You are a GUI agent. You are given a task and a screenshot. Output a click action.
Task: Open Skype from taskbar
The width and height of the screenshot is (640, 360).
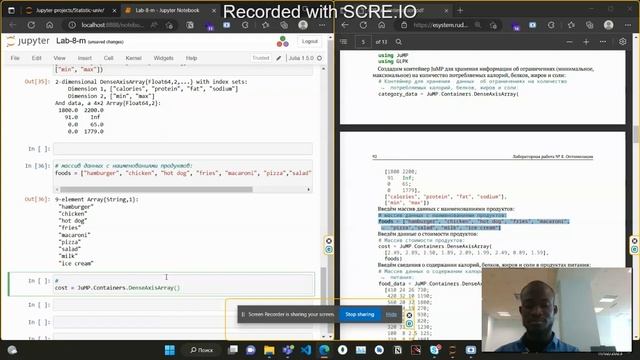(434, 350)
